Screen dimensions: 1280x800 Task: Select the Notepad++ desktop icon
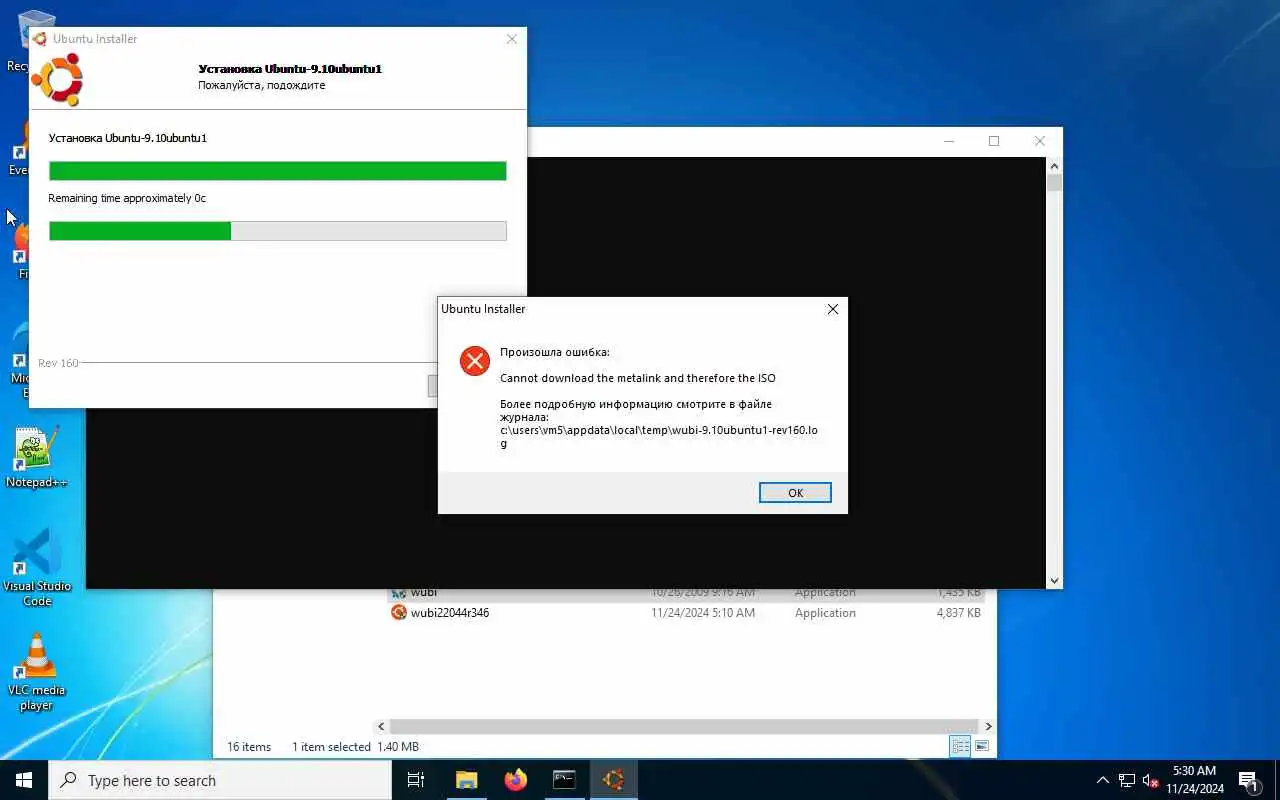point(37,458)
